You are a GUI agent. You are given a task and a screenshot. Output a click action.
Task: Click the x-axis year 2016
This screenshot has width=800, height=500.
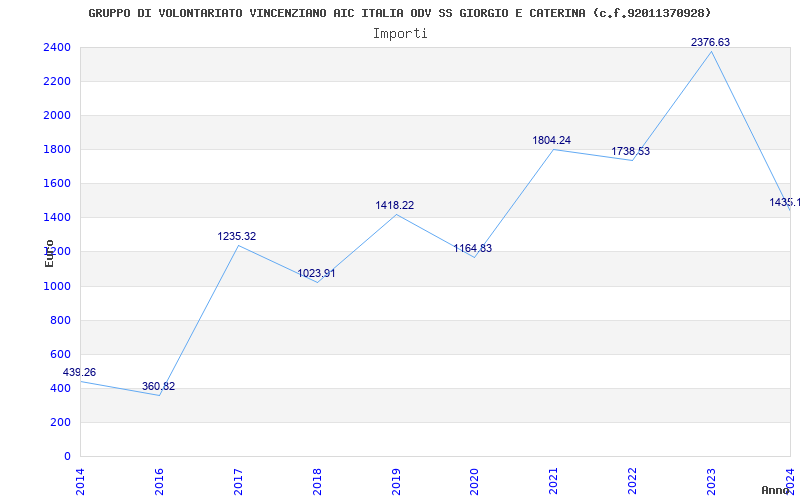coord(159,481)
